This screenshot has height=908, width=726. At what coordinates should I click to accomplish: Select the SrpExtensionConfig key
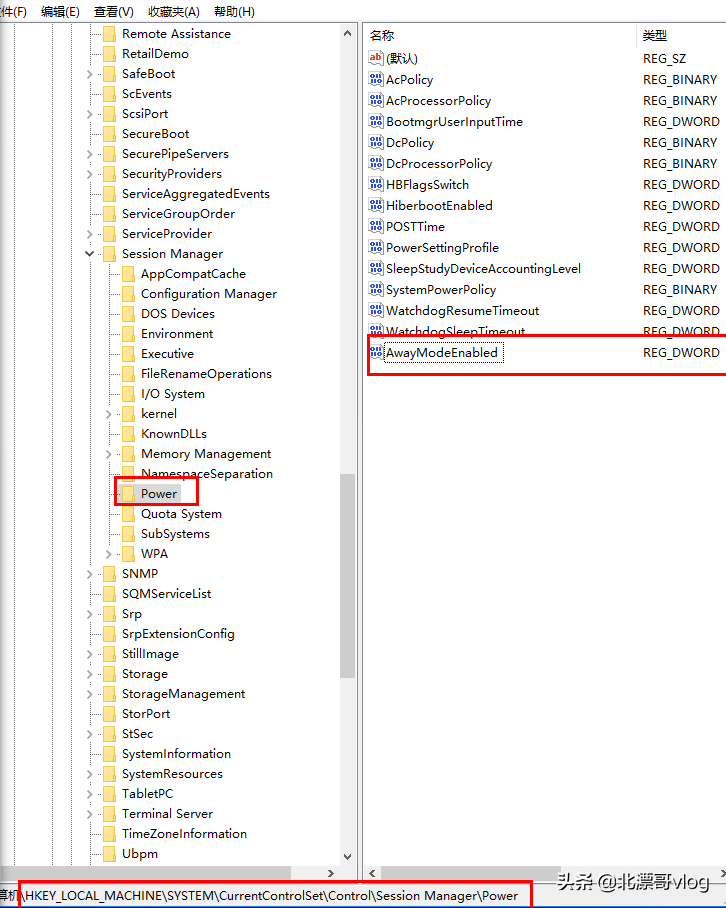(178, 634)
